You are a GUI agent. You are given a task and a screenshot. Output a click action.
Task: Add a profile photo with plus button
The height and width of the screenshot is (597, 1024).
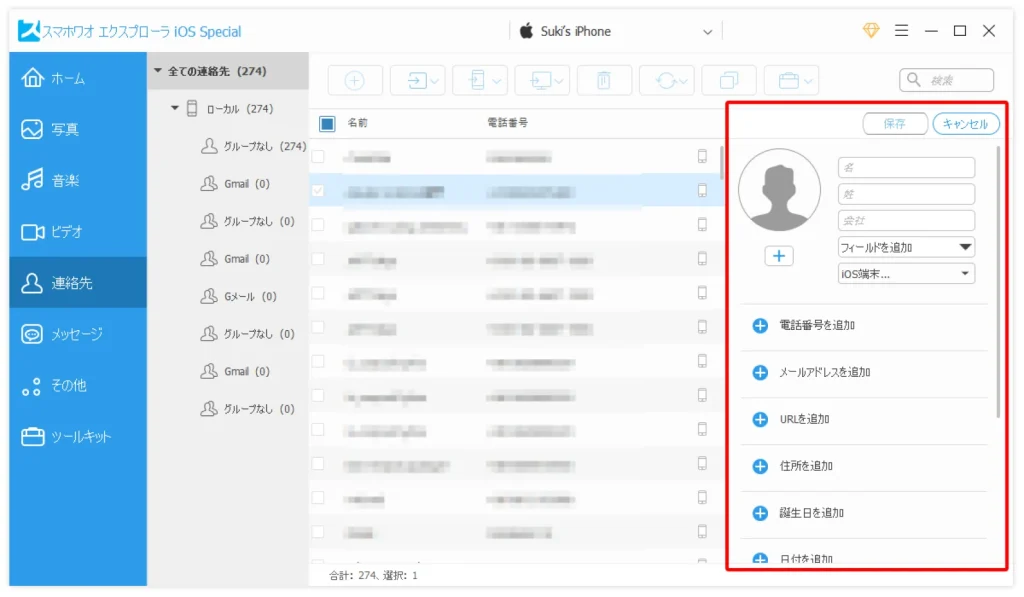click(779, 256)
